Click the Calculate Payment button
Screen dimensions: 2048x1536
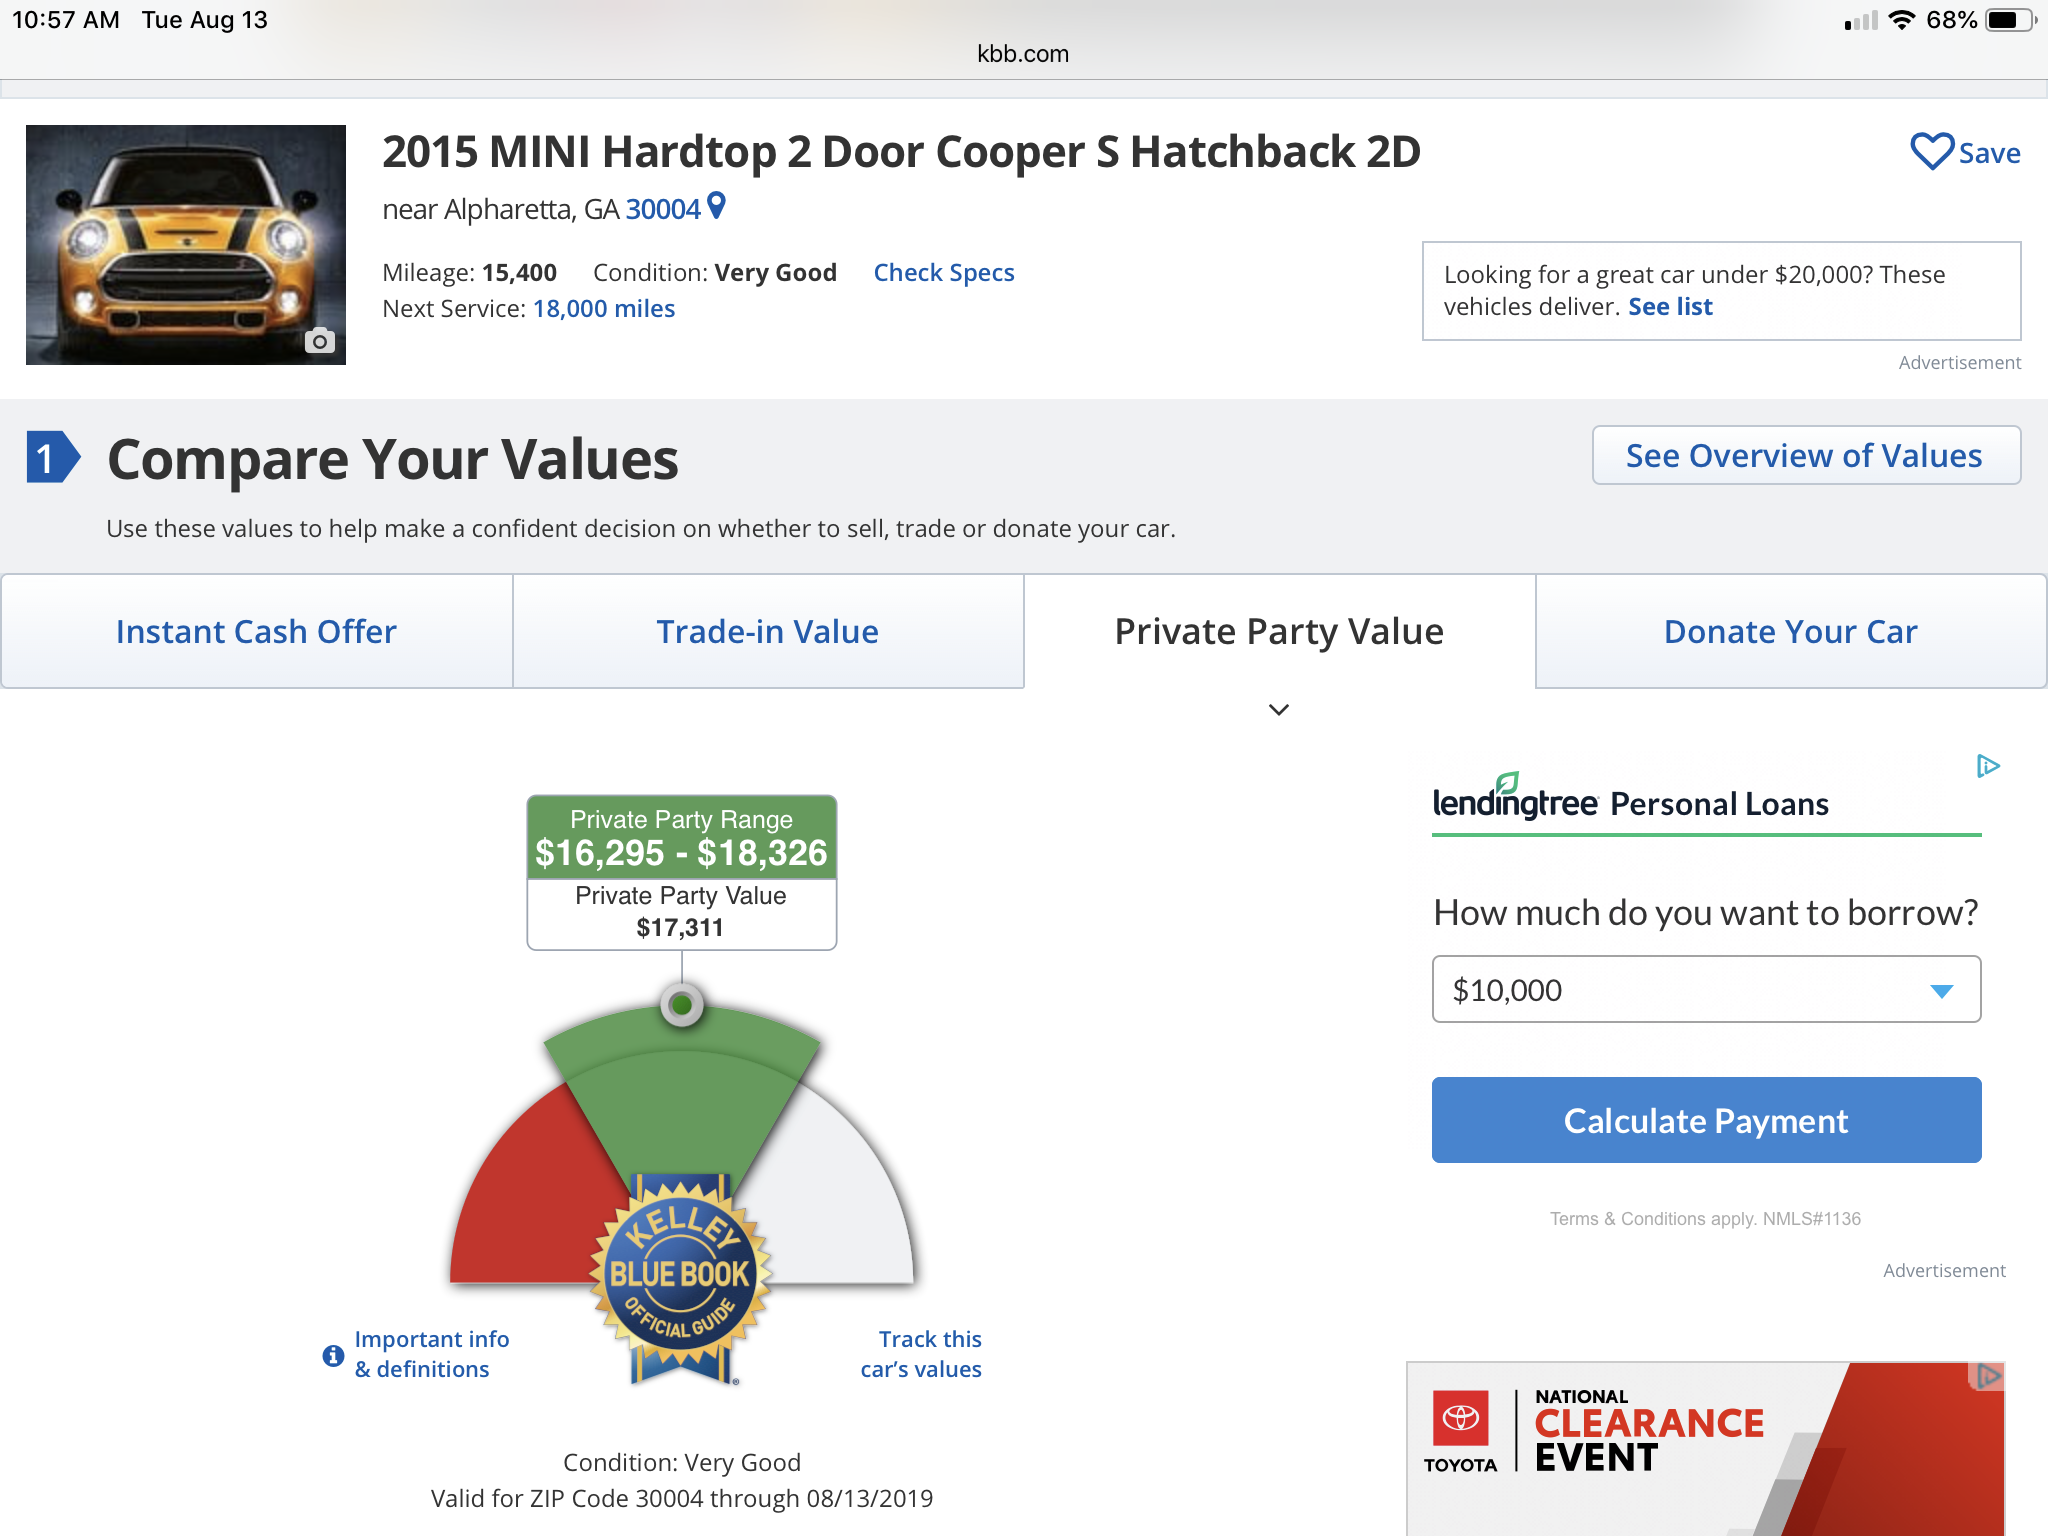(1706, 1120)
